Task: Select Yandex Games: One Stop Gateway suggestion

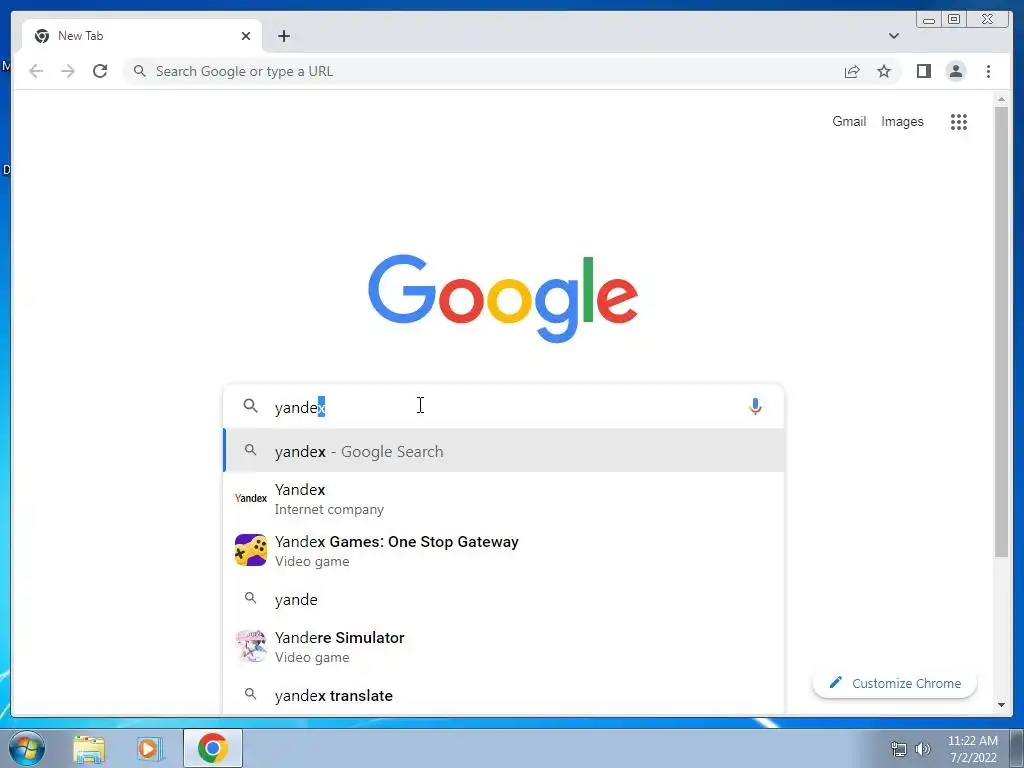Action: pos(504,551)
